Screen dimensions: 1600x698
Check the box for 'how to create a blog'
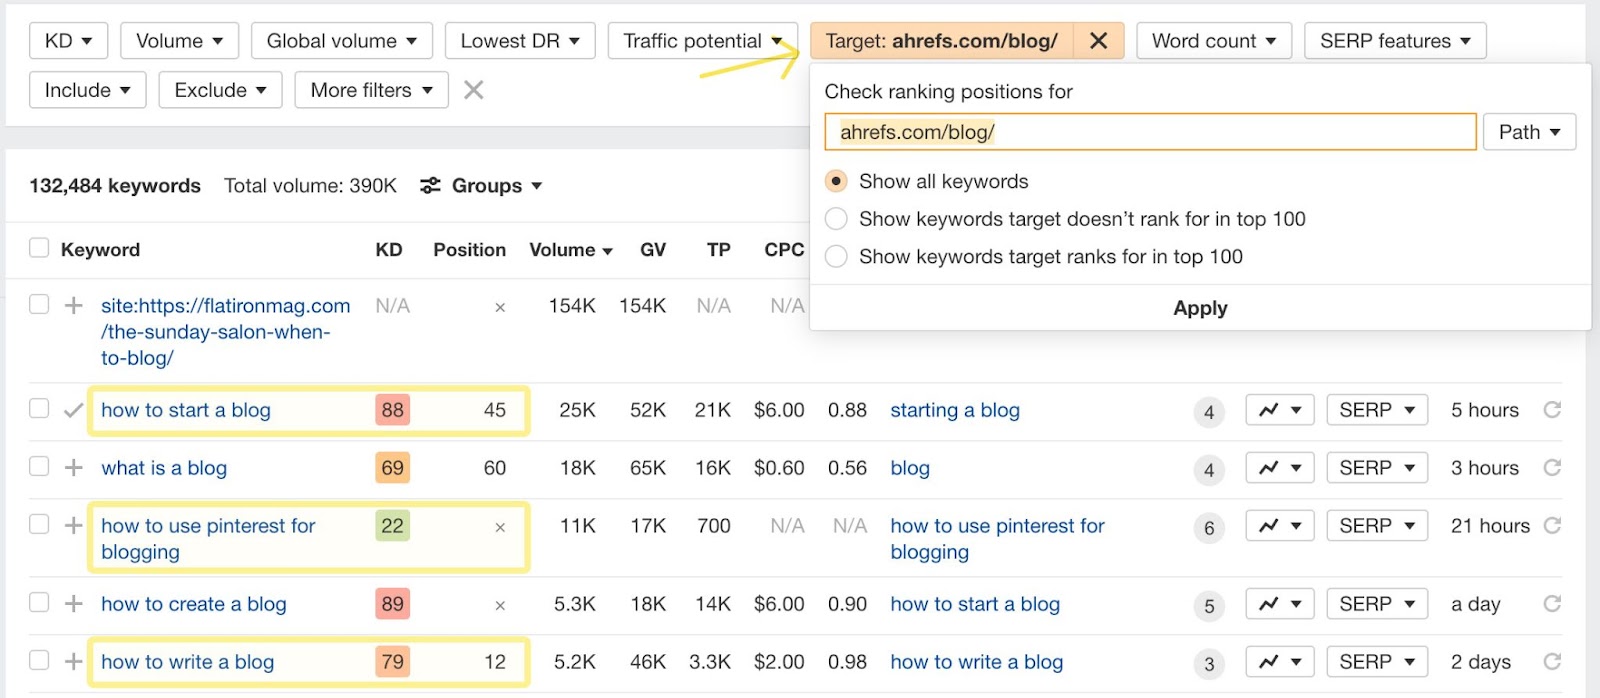[39, 602]
